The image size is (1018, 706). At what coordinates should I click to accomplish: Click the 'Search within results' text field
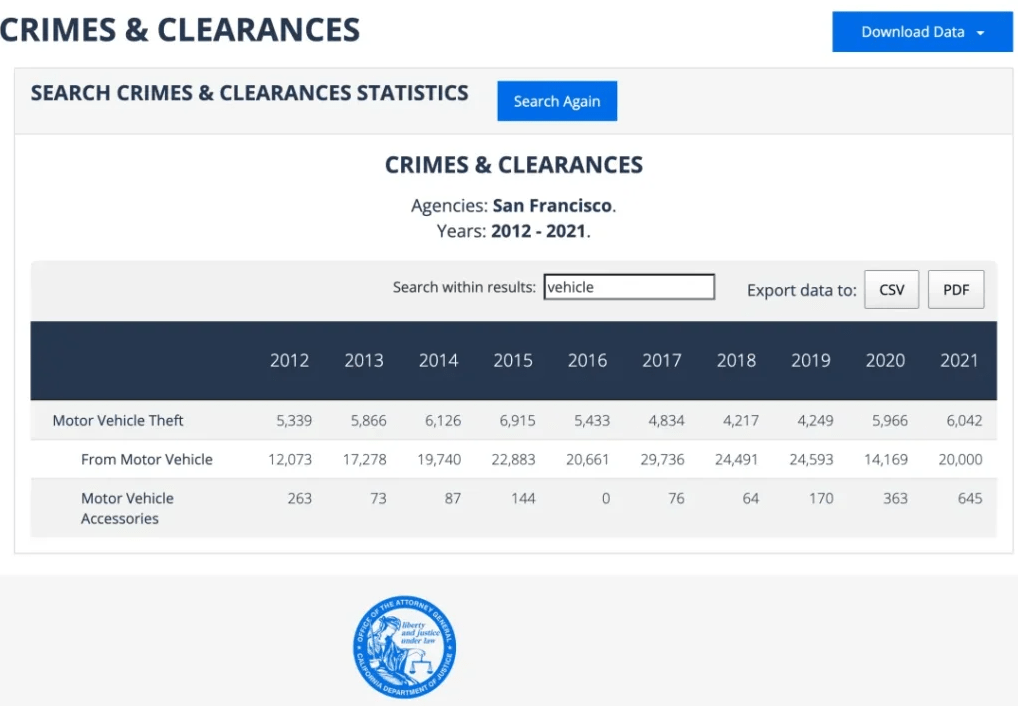629,287
